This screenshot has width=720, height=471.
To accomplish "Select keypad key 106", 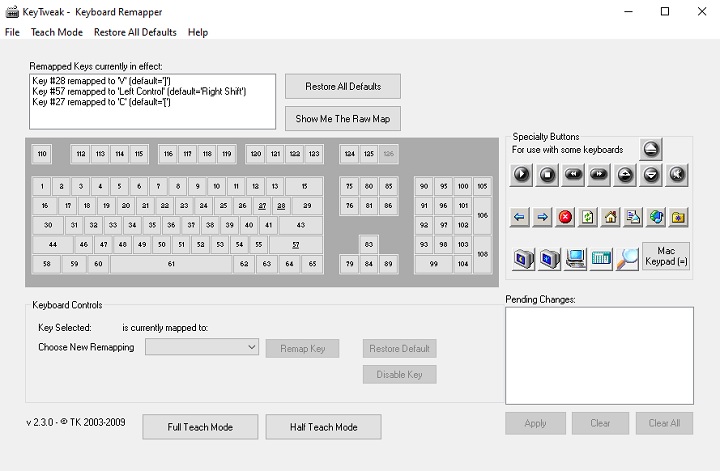I will [x=482, y=216].
